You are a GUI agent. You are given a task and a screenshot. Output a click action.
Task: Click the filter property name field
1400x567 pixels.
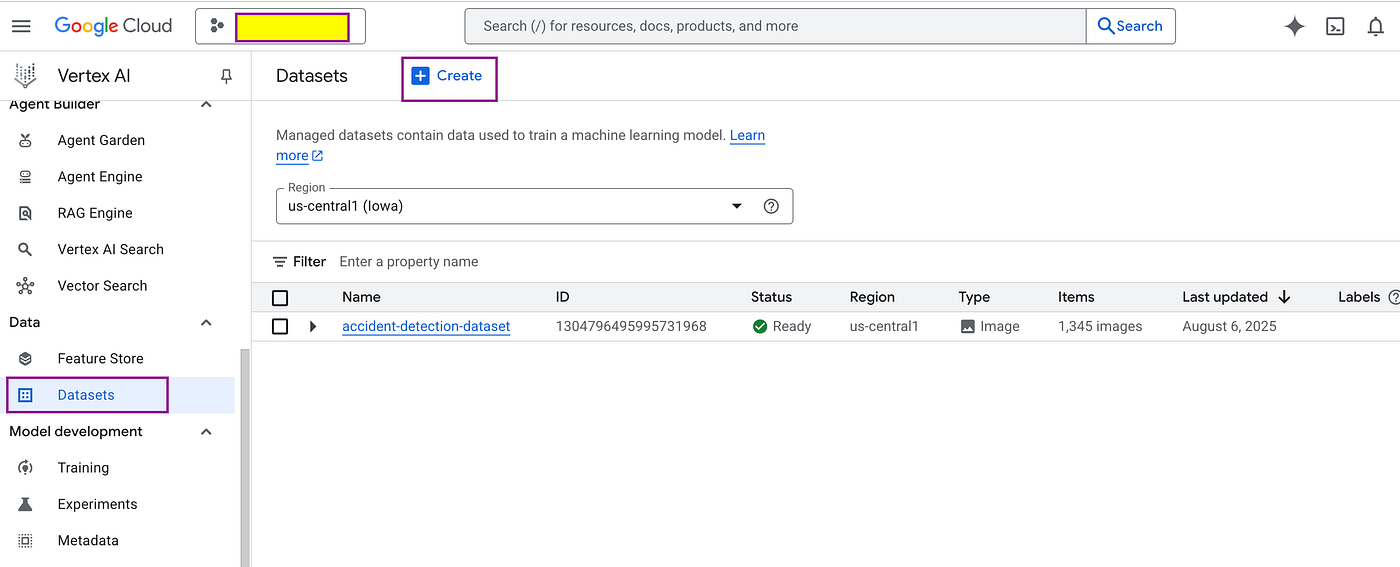tap(409, 262)
